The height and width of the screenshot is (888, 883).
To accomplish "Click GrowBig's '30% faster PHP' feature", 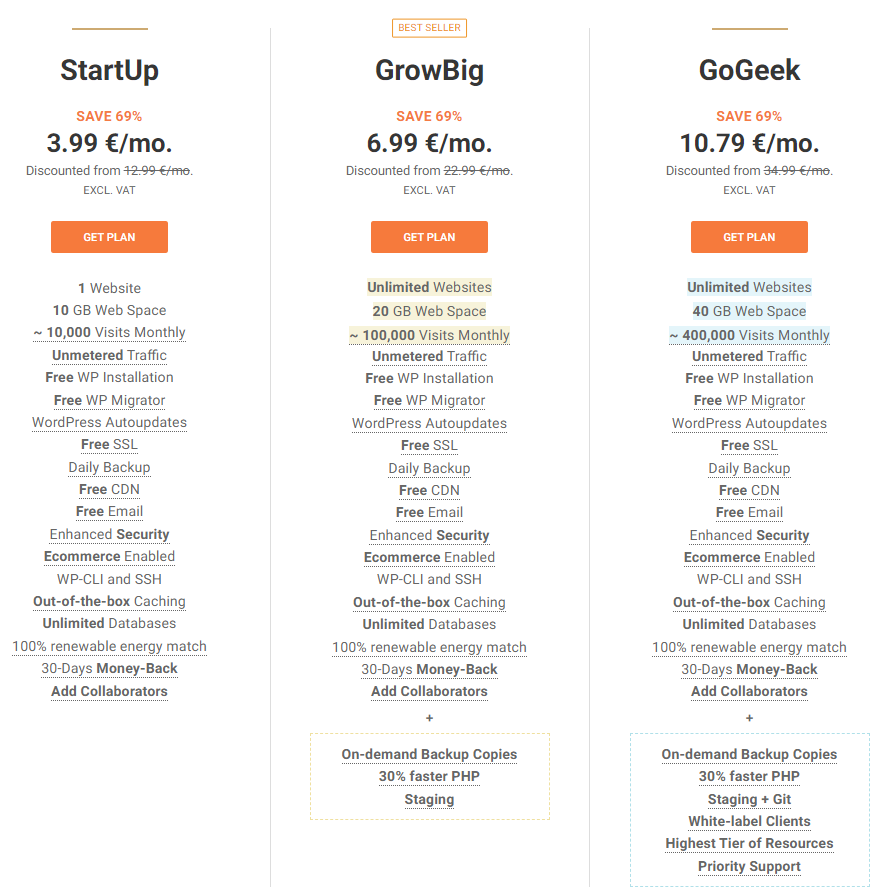I will point(429,776).
